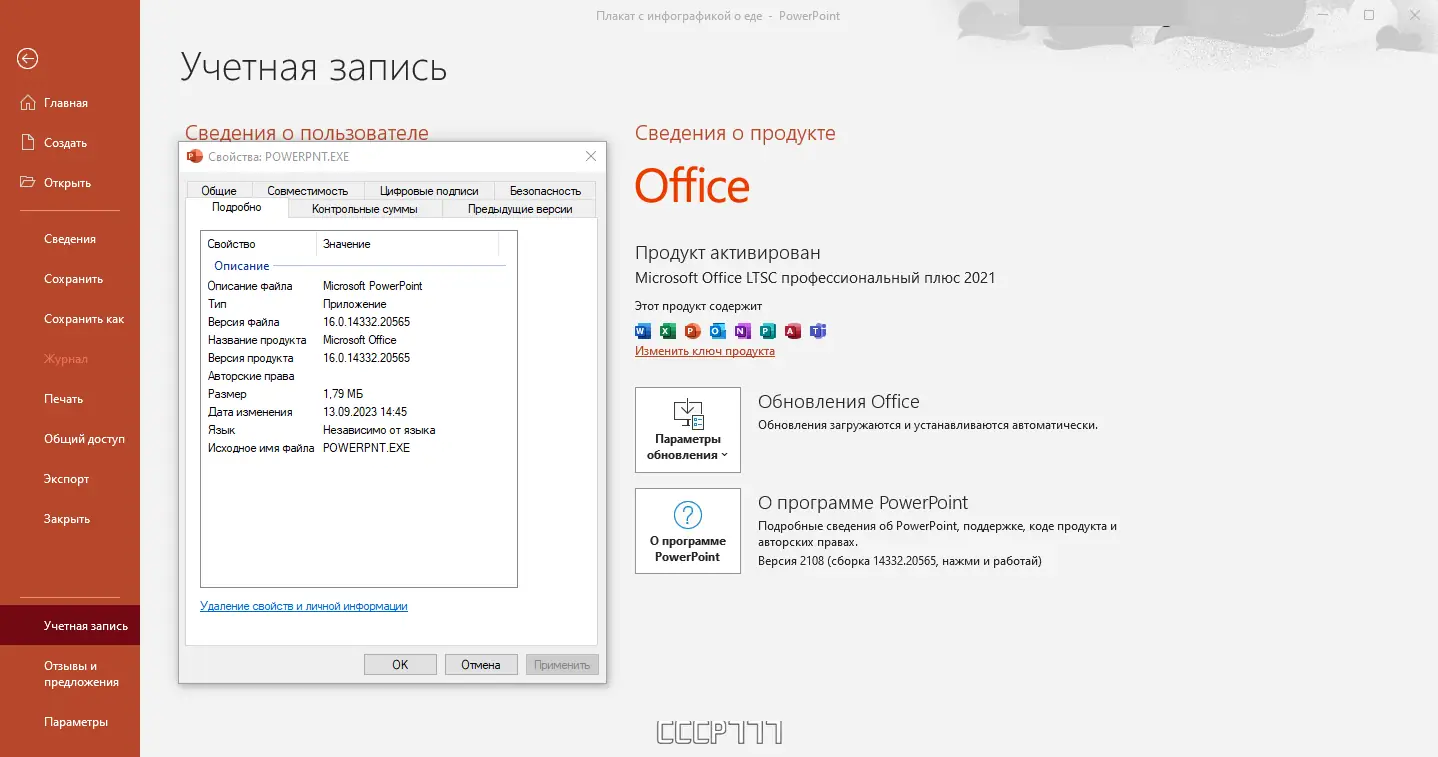Screen dimensions: 1438x757
Task: Switch to the Контрольные суммы tab
Action: point(364,209)
